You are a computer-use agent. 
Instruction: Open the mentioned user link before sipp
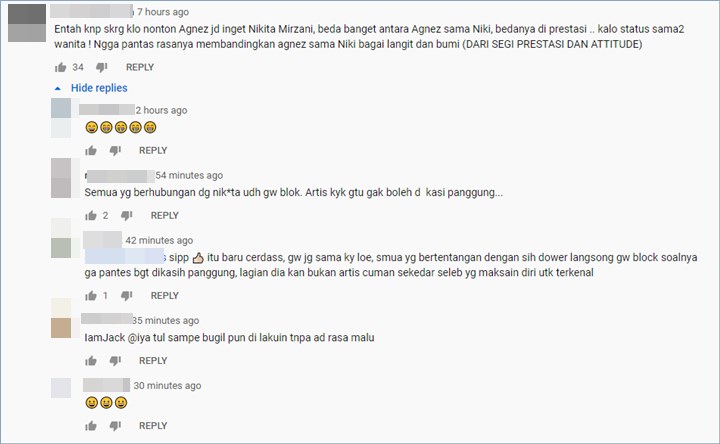click(125, 256)
